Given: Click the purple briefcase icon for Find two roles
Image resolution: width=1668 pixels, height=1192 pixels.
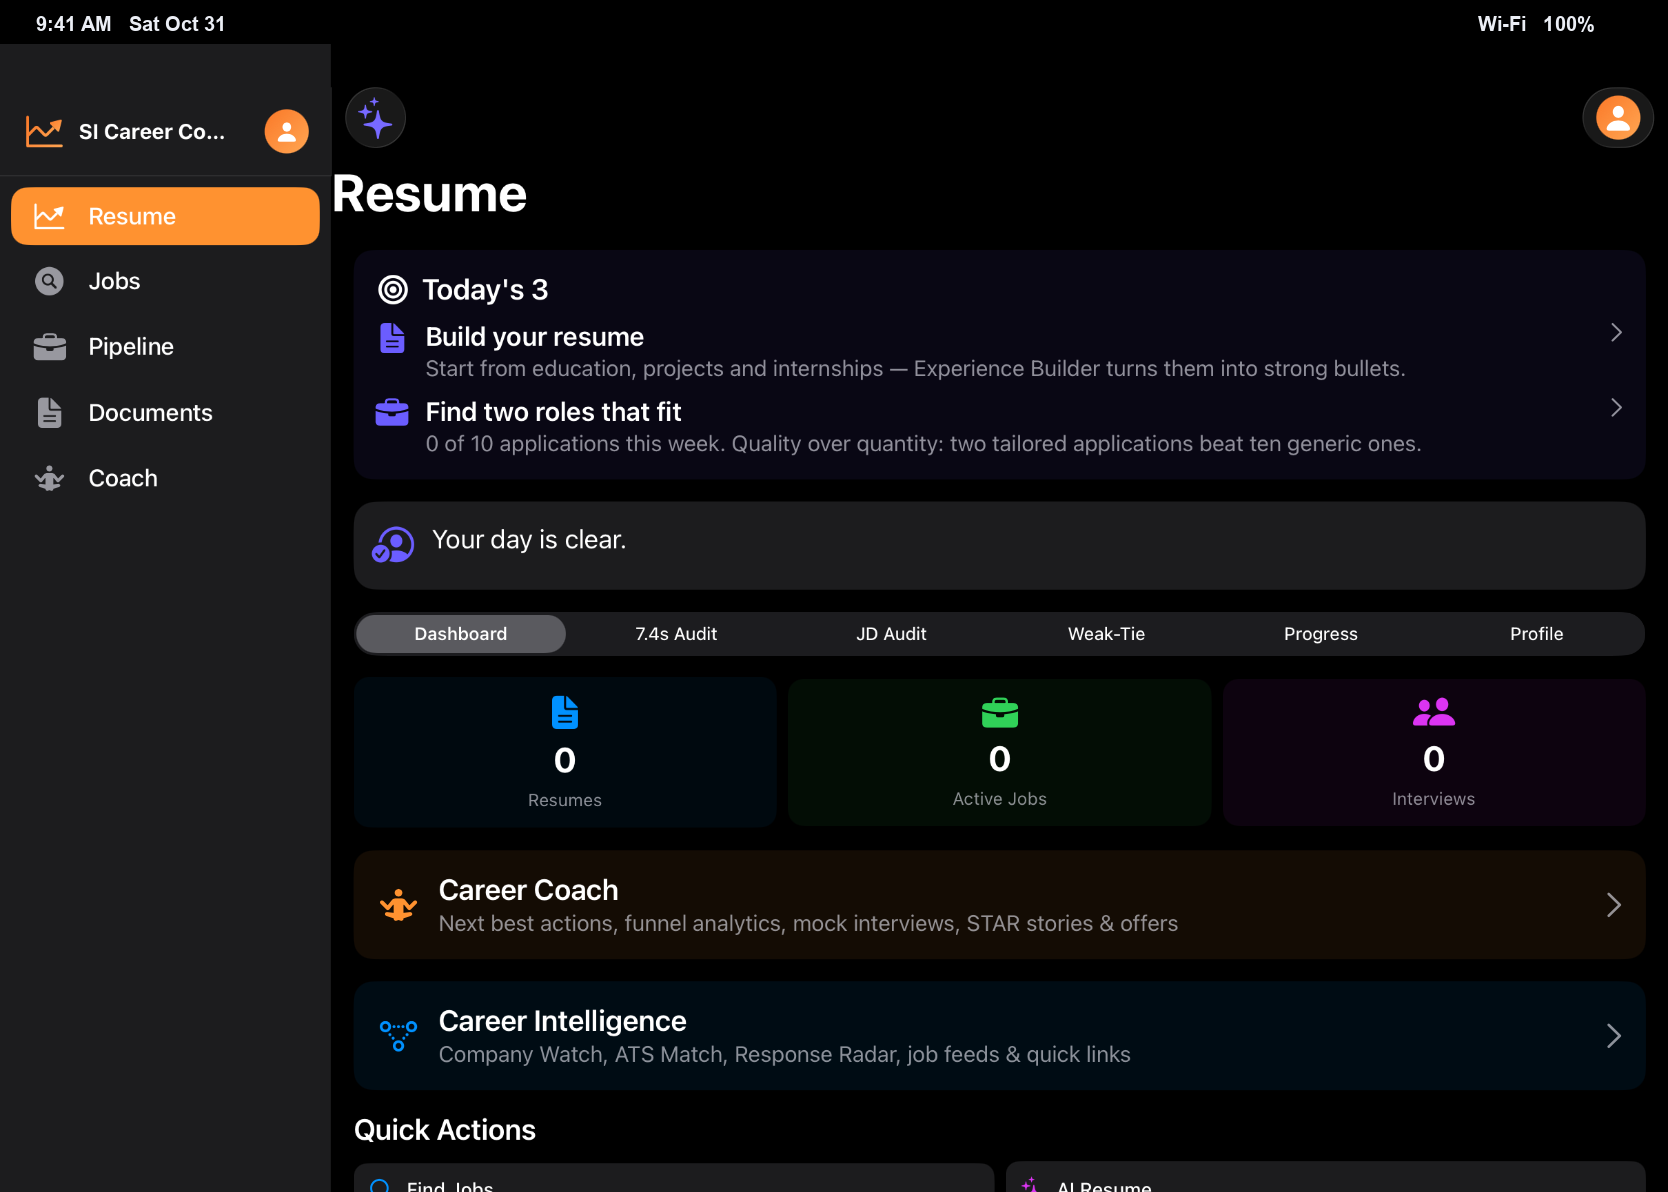Looking at the screenshot, I should point(392,412).
